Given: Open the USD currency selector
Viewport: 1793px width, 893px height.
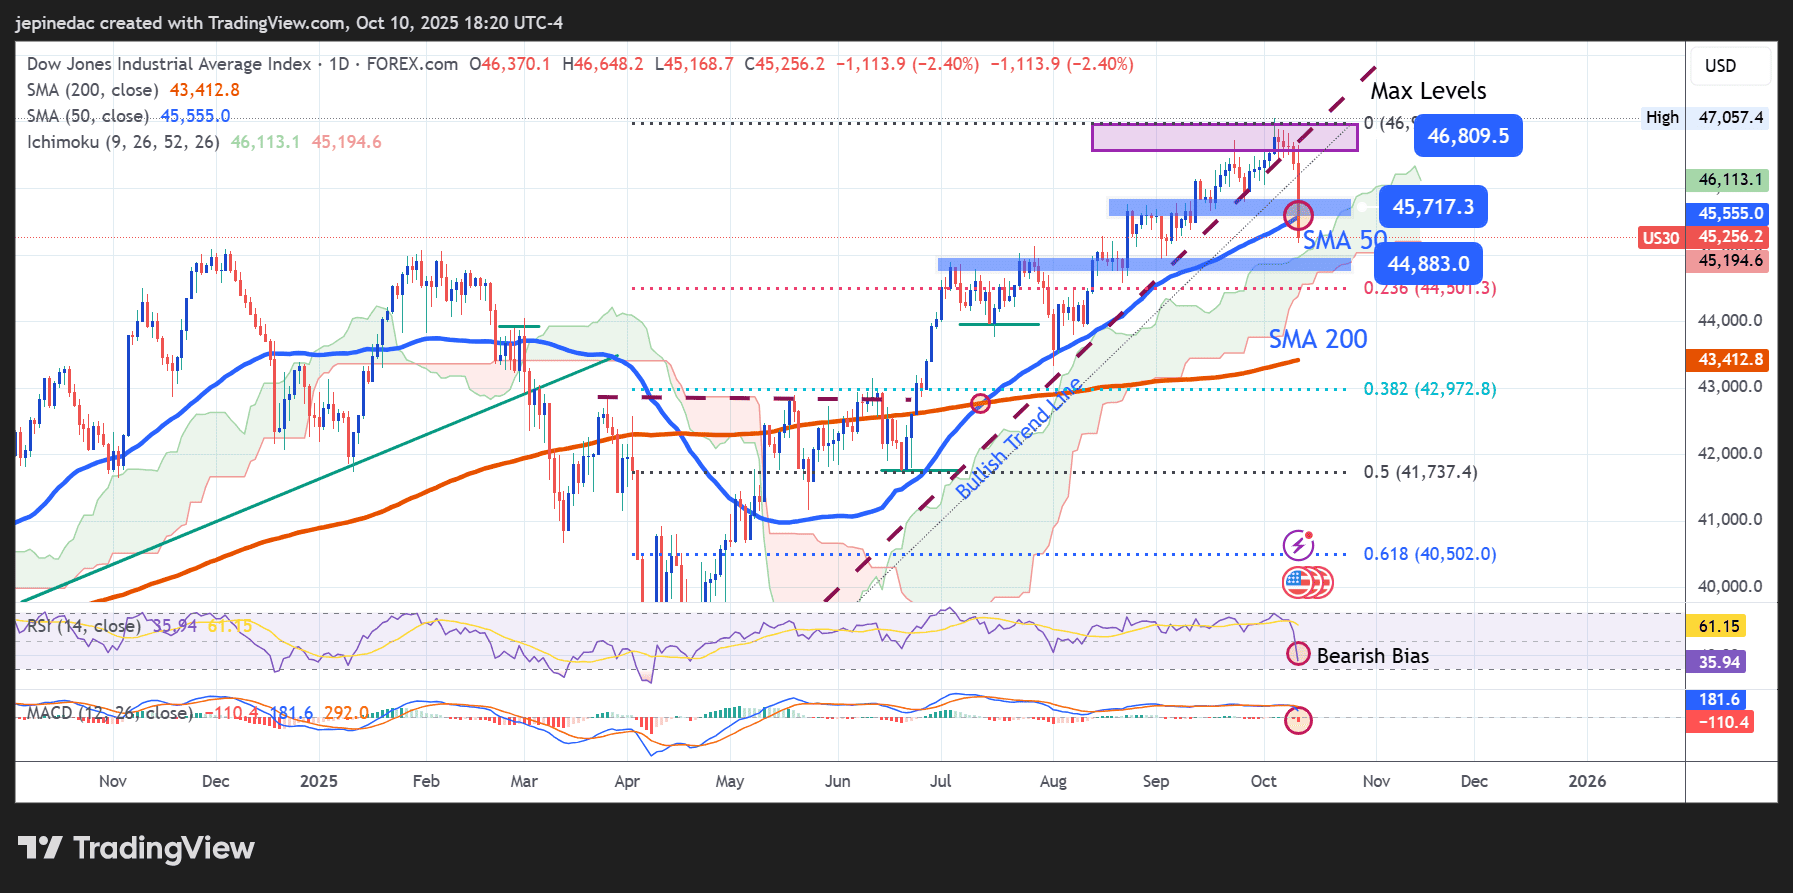Looking at the screenshot, I should click(x=1720, y=66).
